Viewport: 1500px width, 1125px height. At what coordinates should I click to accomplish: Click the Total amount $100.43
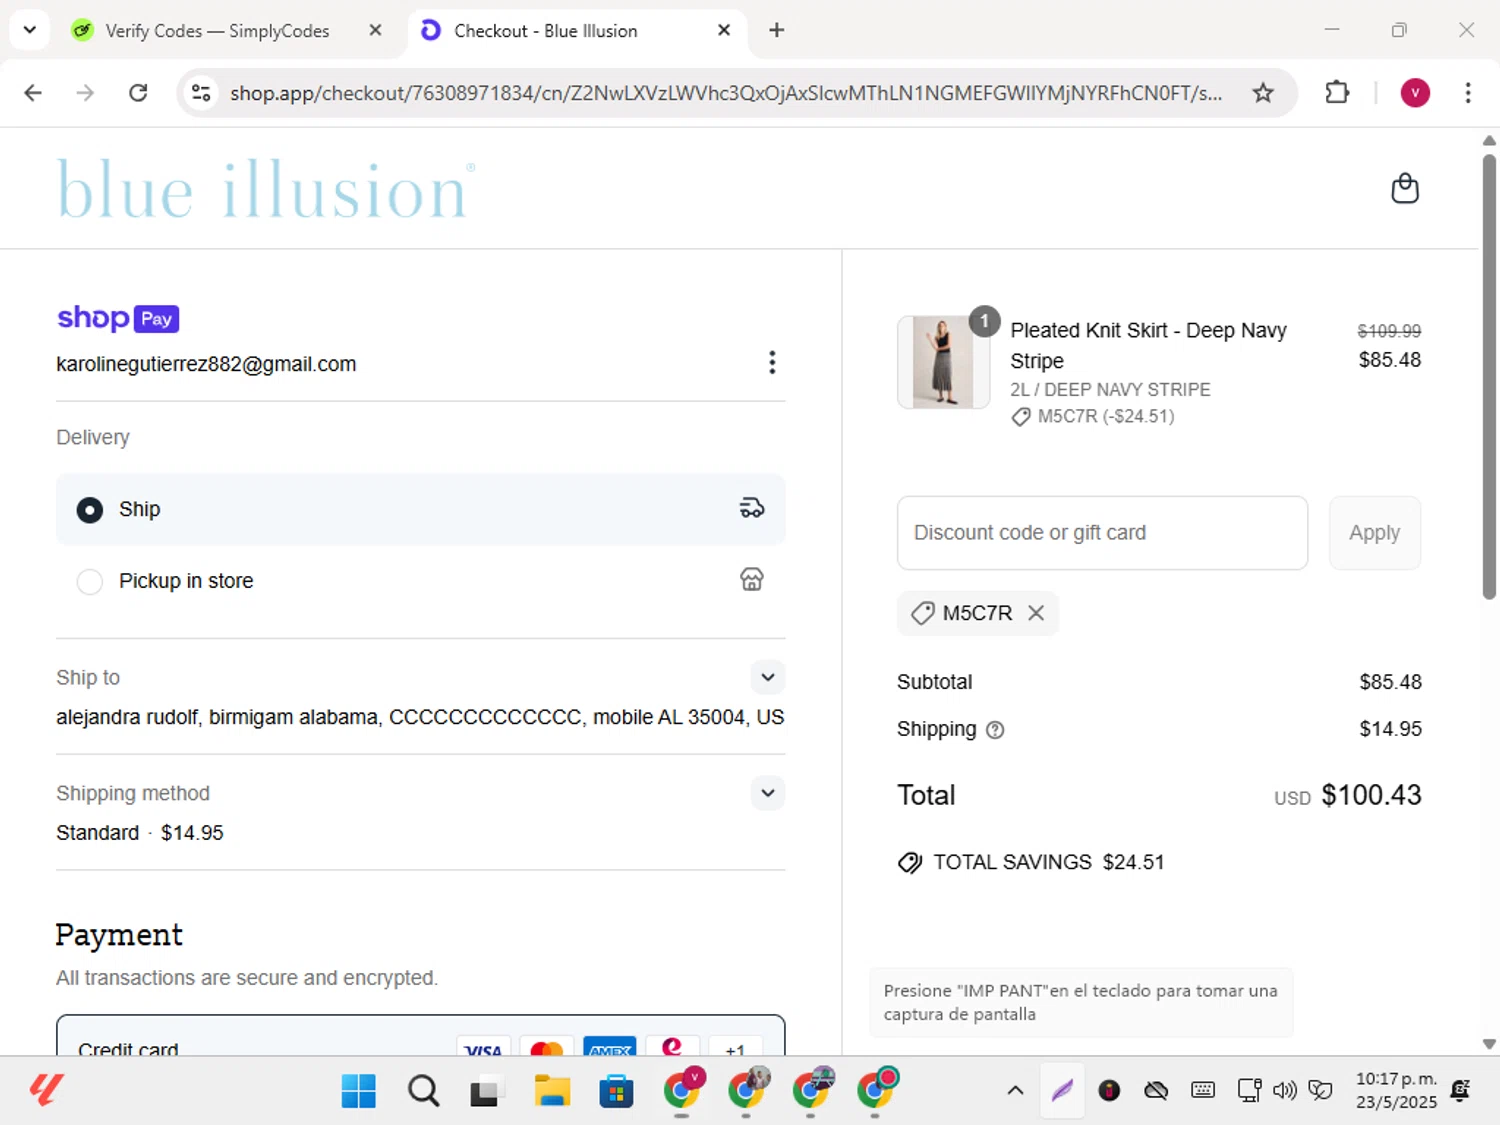click(x=1371, y=795)
